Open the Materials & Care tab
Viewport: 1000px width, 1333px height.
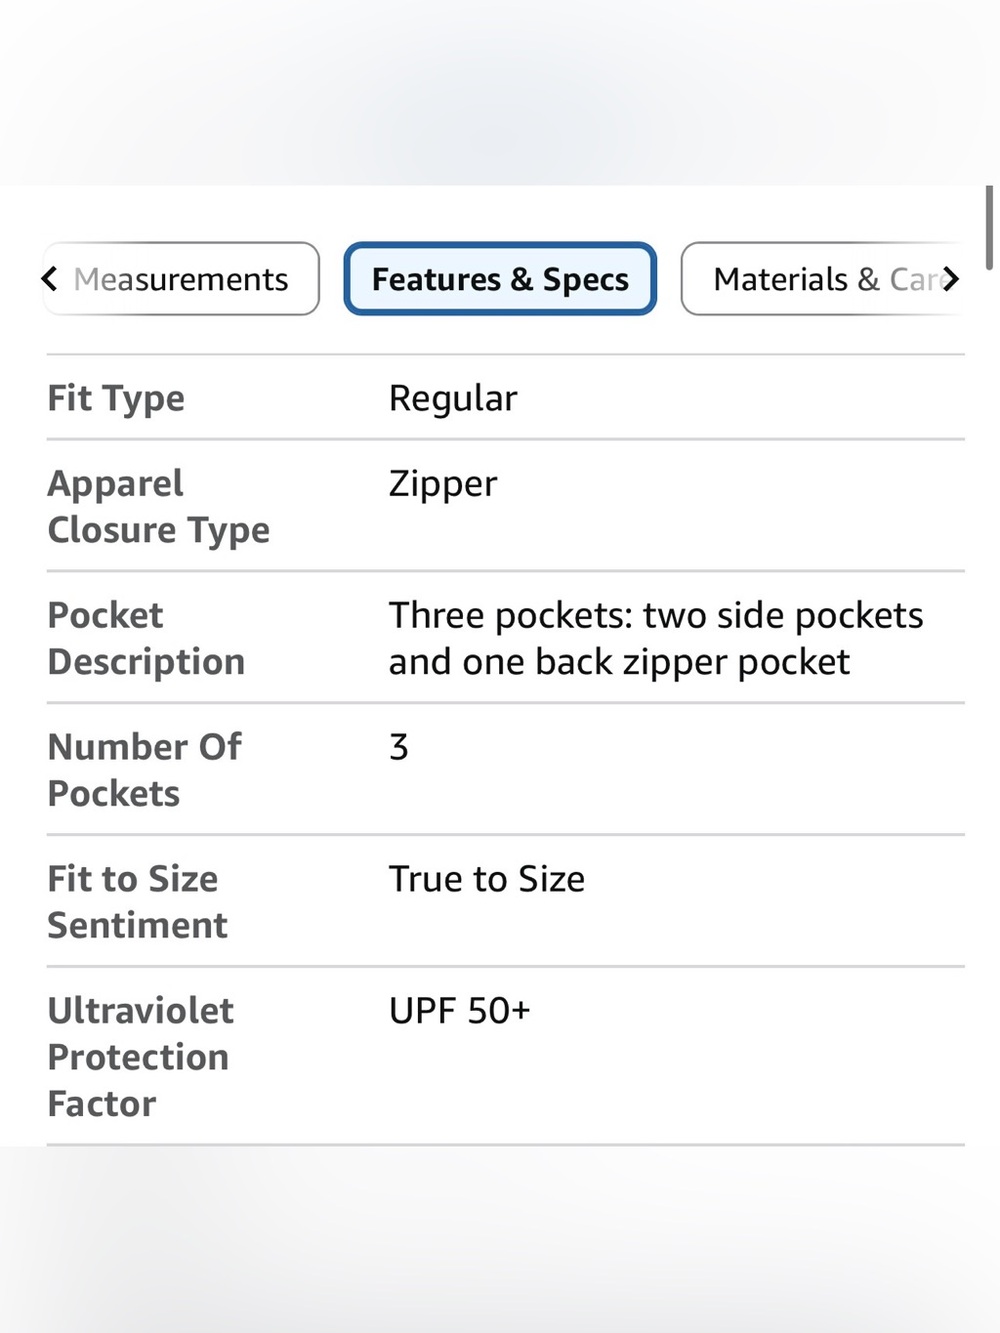coord(822,278)
